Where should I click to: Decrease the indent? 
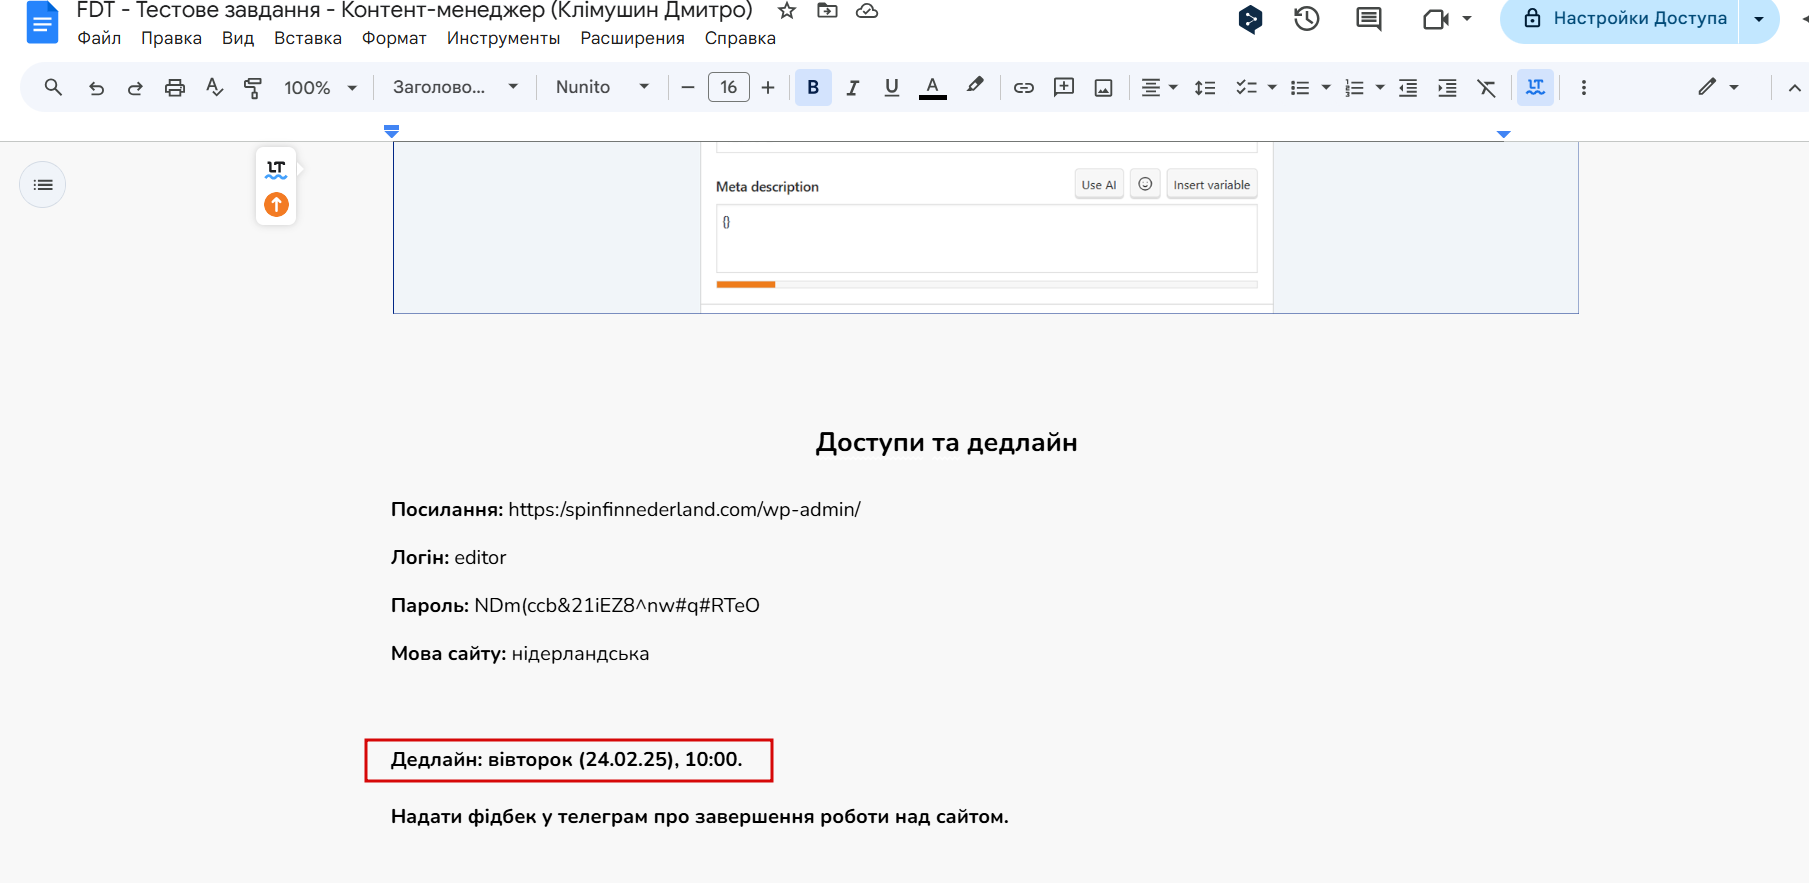(1408, 88)
